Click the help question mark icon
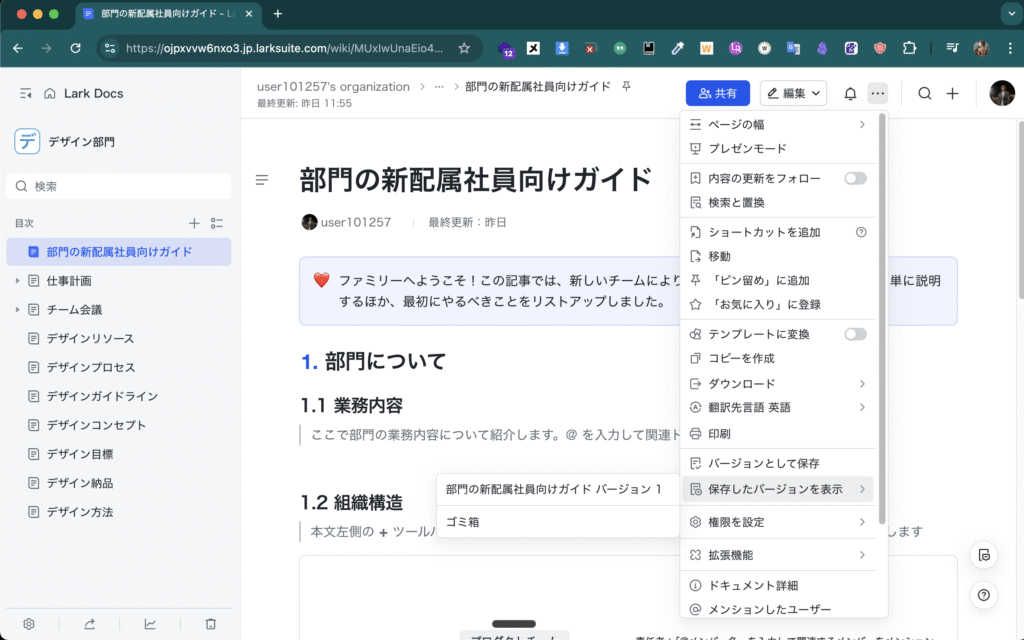Screen dimensions: 1024x640 pyautogui.click(x=984, y=596)
